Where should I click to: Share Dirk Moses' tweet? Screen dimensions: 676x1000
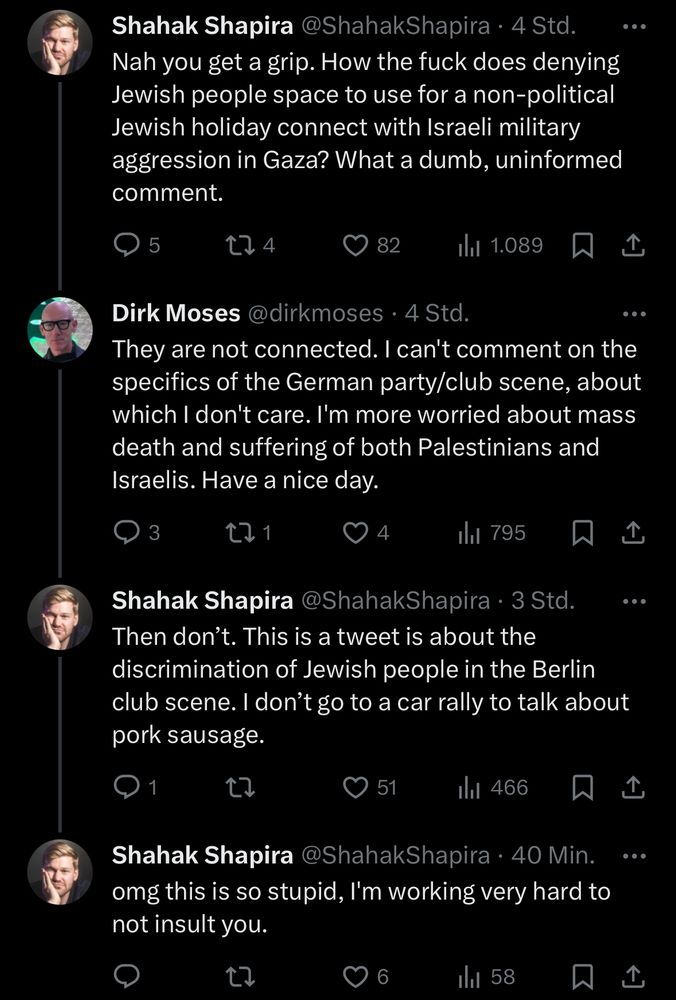pos(632,534)
